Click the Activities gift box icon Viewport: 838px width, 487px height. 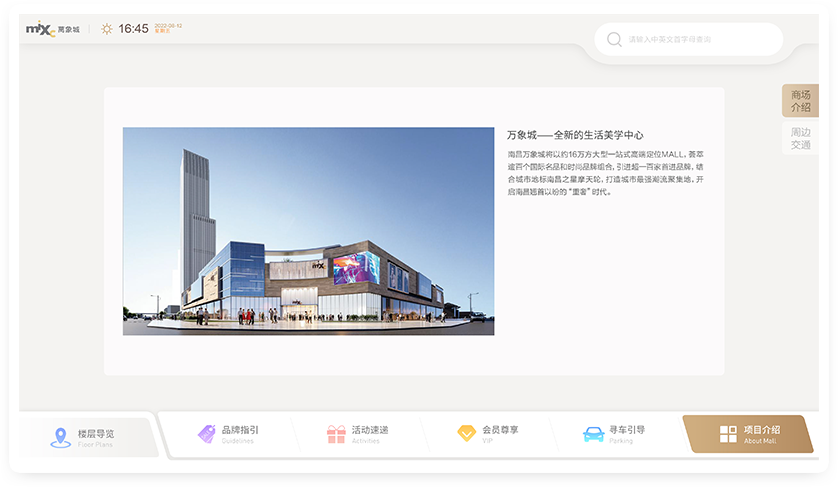pos(336,434)
